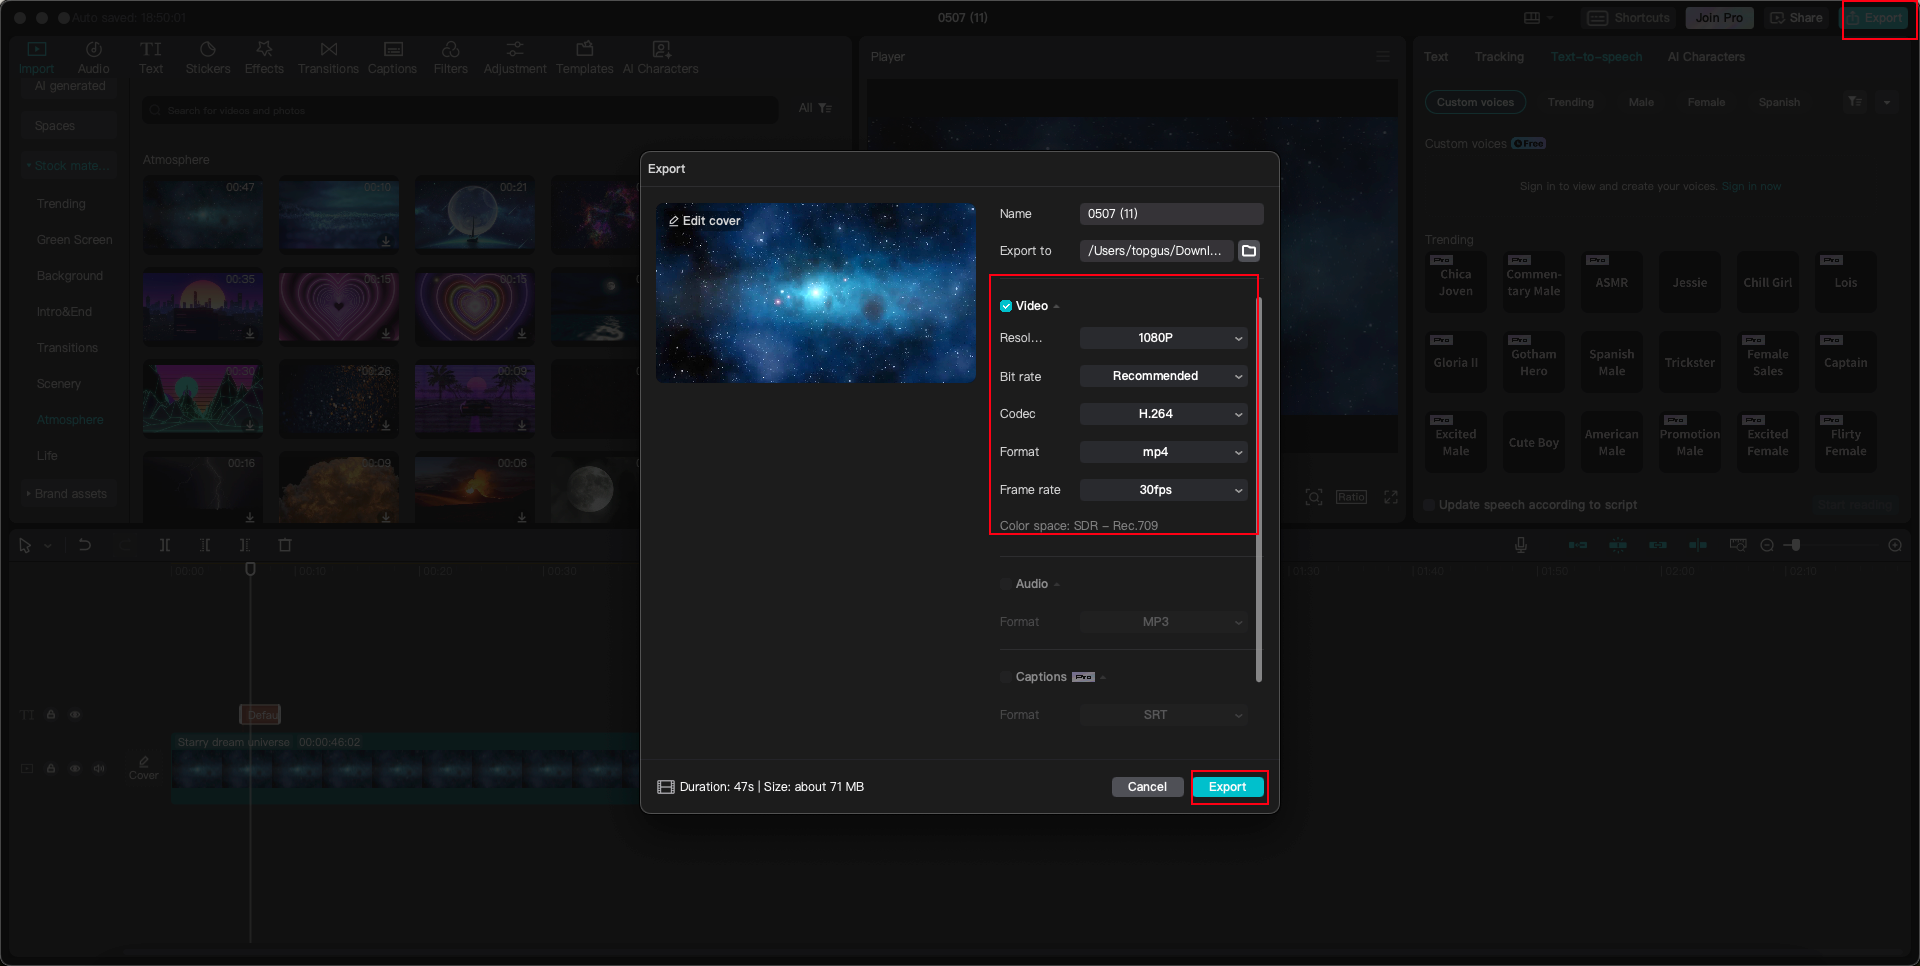
Task: Open the Frame rate dropdown showing 30fps
Action: pyautogui.click(x=1164, y=490)
